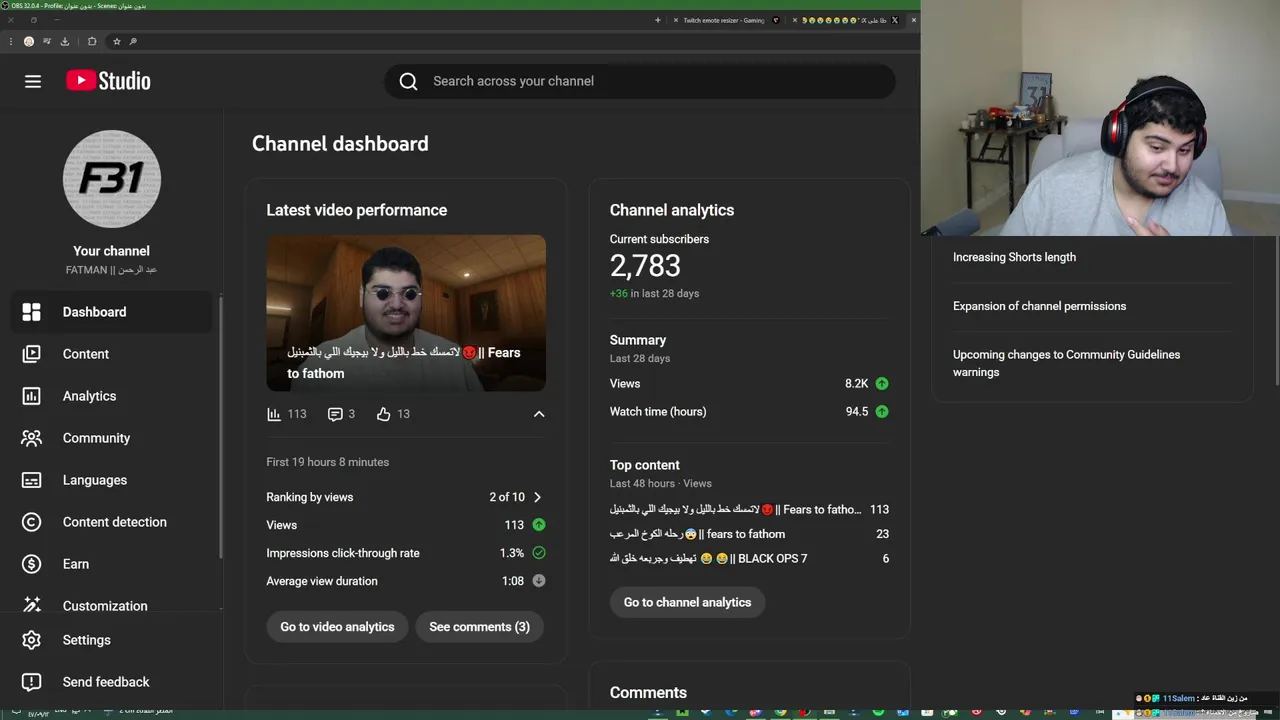
Task: Click the video views bar-chart icon
Action: 274,414
